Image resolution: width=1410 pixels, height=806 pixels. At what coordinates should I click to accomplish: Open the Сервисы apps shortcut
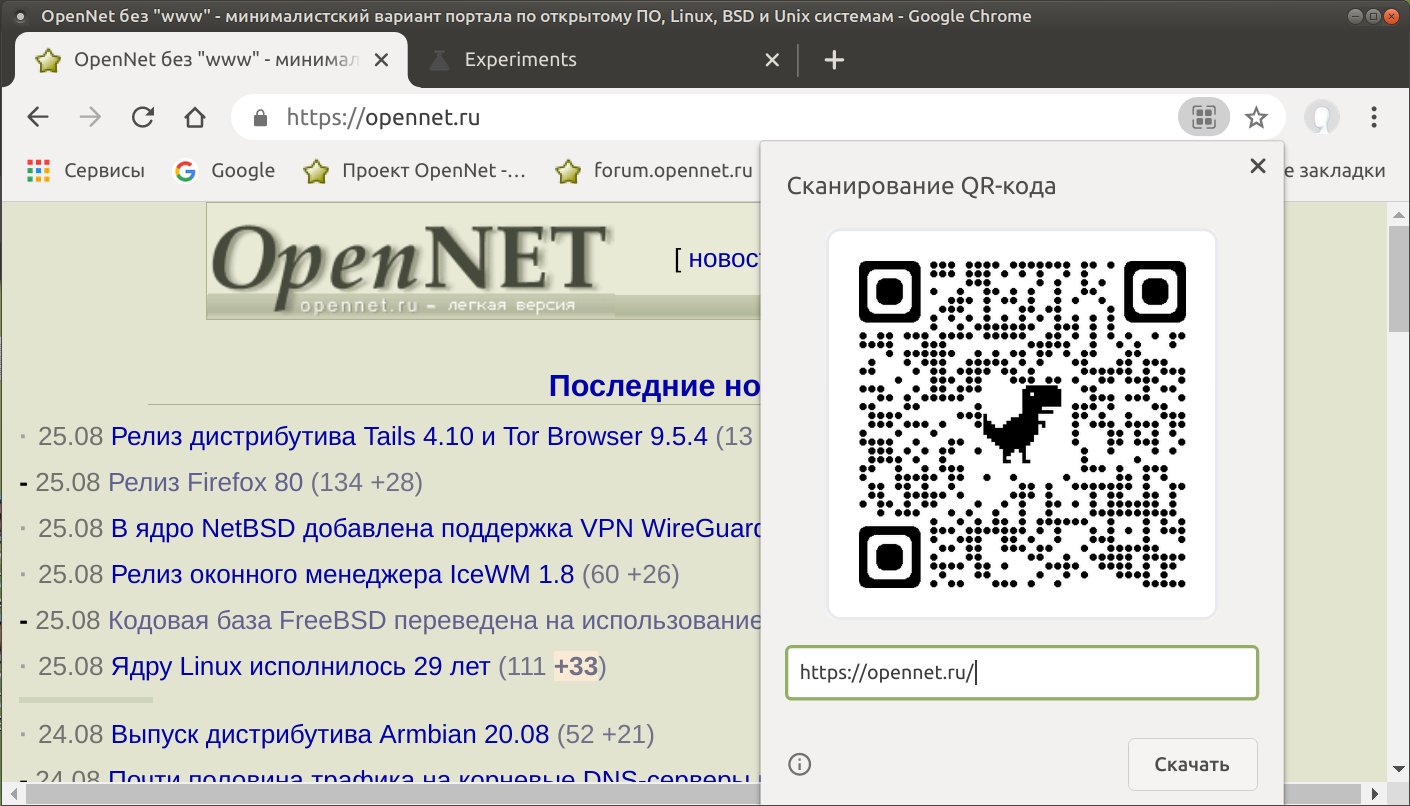[86, 171]
